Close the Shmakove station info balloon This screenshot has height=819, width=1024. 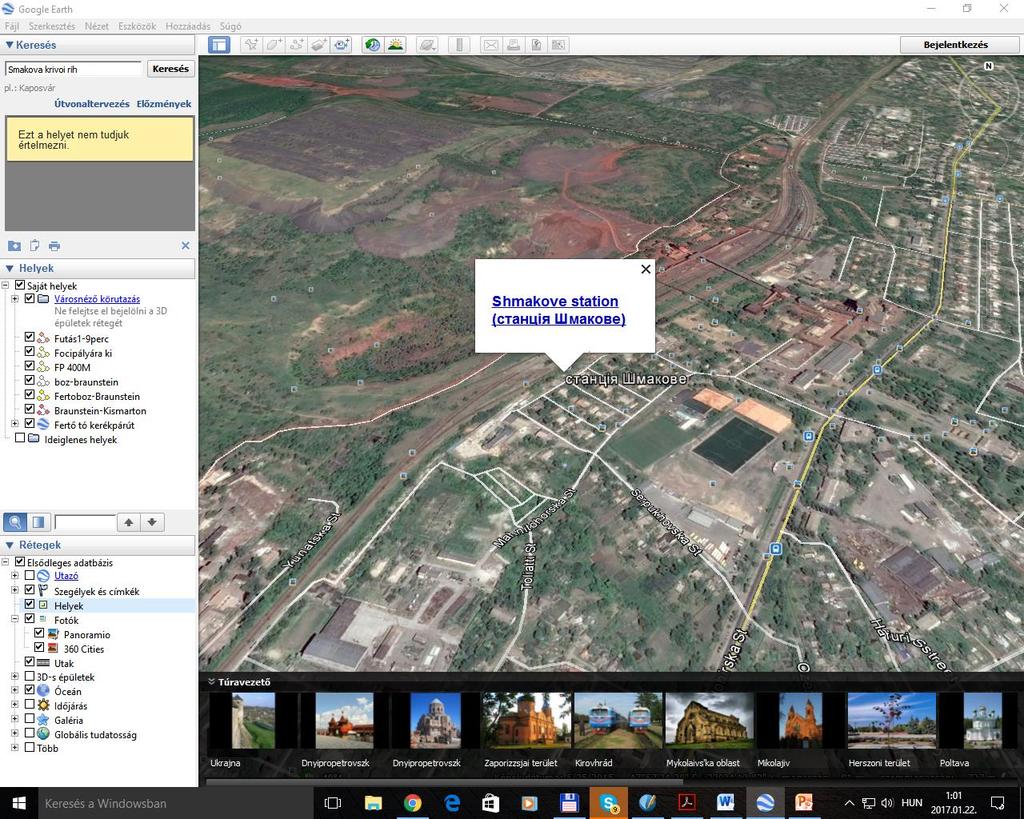click(x=646, y=268)
